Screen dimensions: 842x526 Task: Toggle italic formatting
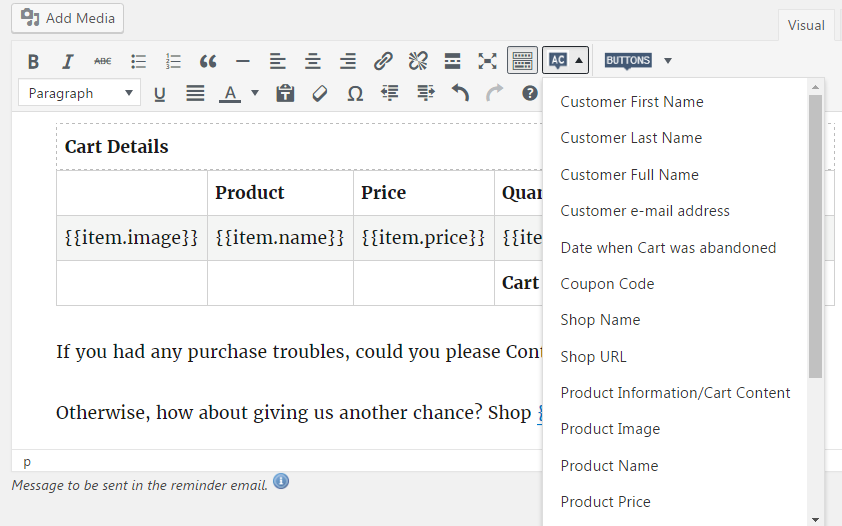pos(68,61)
